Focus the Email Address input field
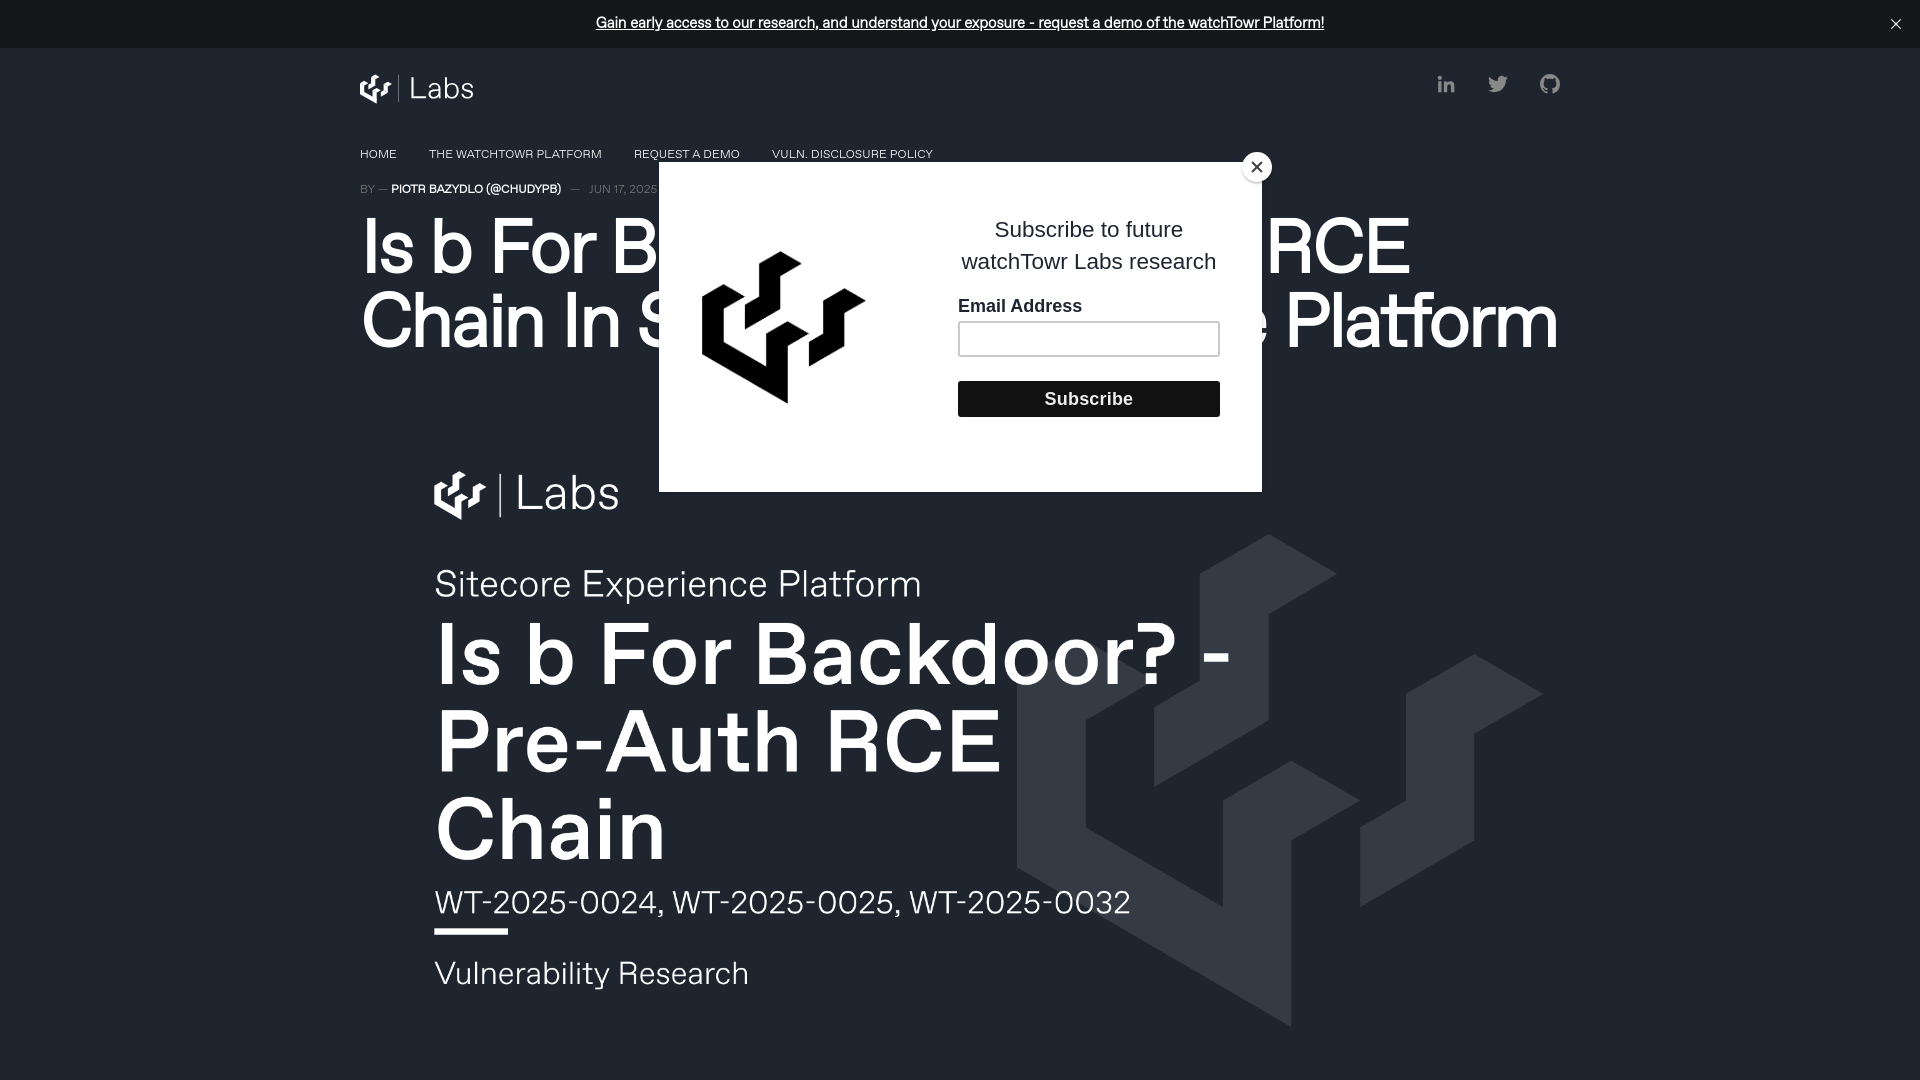 (1089, 339)
